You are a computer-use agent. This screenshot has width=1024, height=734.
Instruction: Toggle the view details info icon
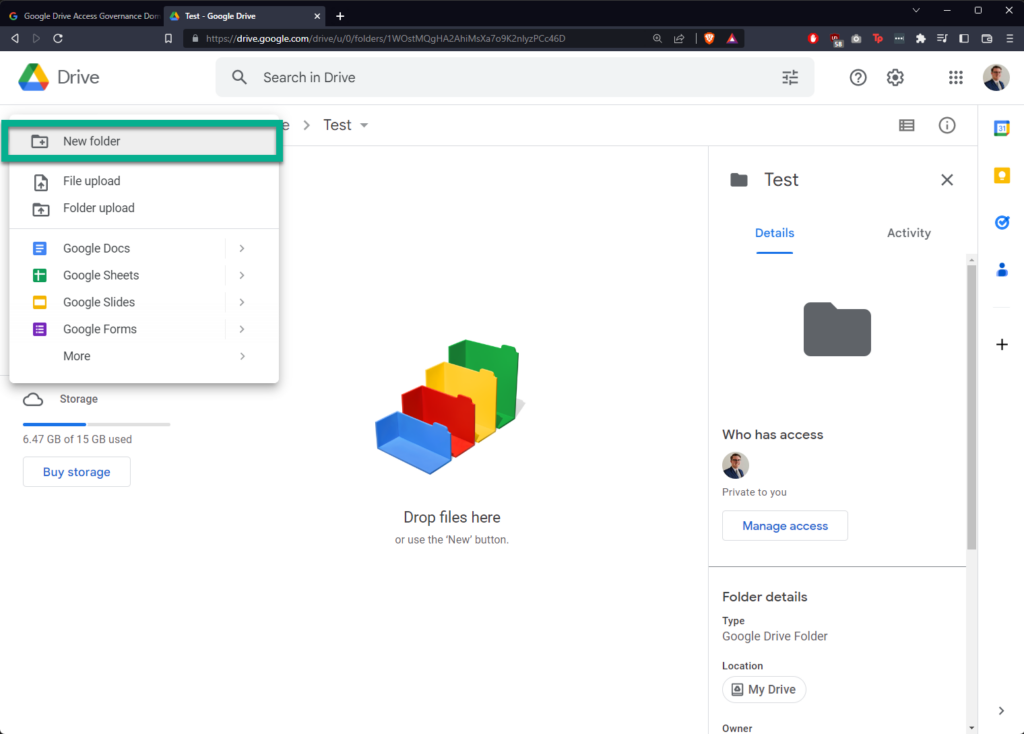coord(947,125)
